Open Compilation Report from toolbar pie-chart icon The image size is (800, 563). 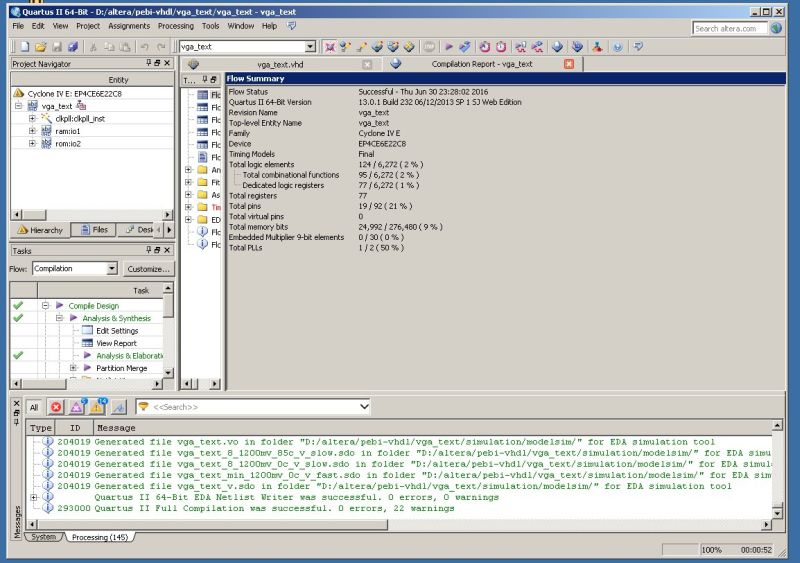click(557, 47)
